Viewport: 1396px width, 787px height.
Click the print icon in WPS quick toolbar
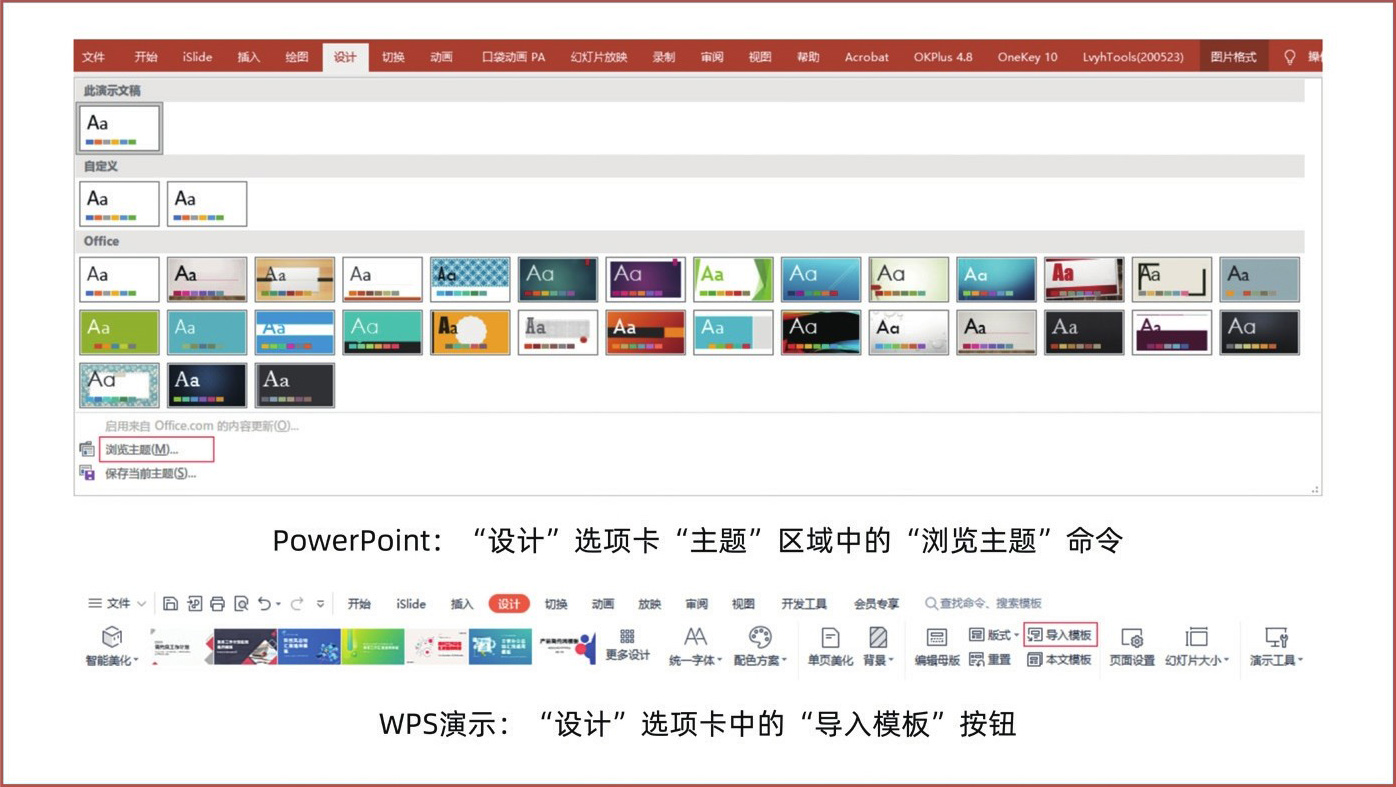point(218,603)
